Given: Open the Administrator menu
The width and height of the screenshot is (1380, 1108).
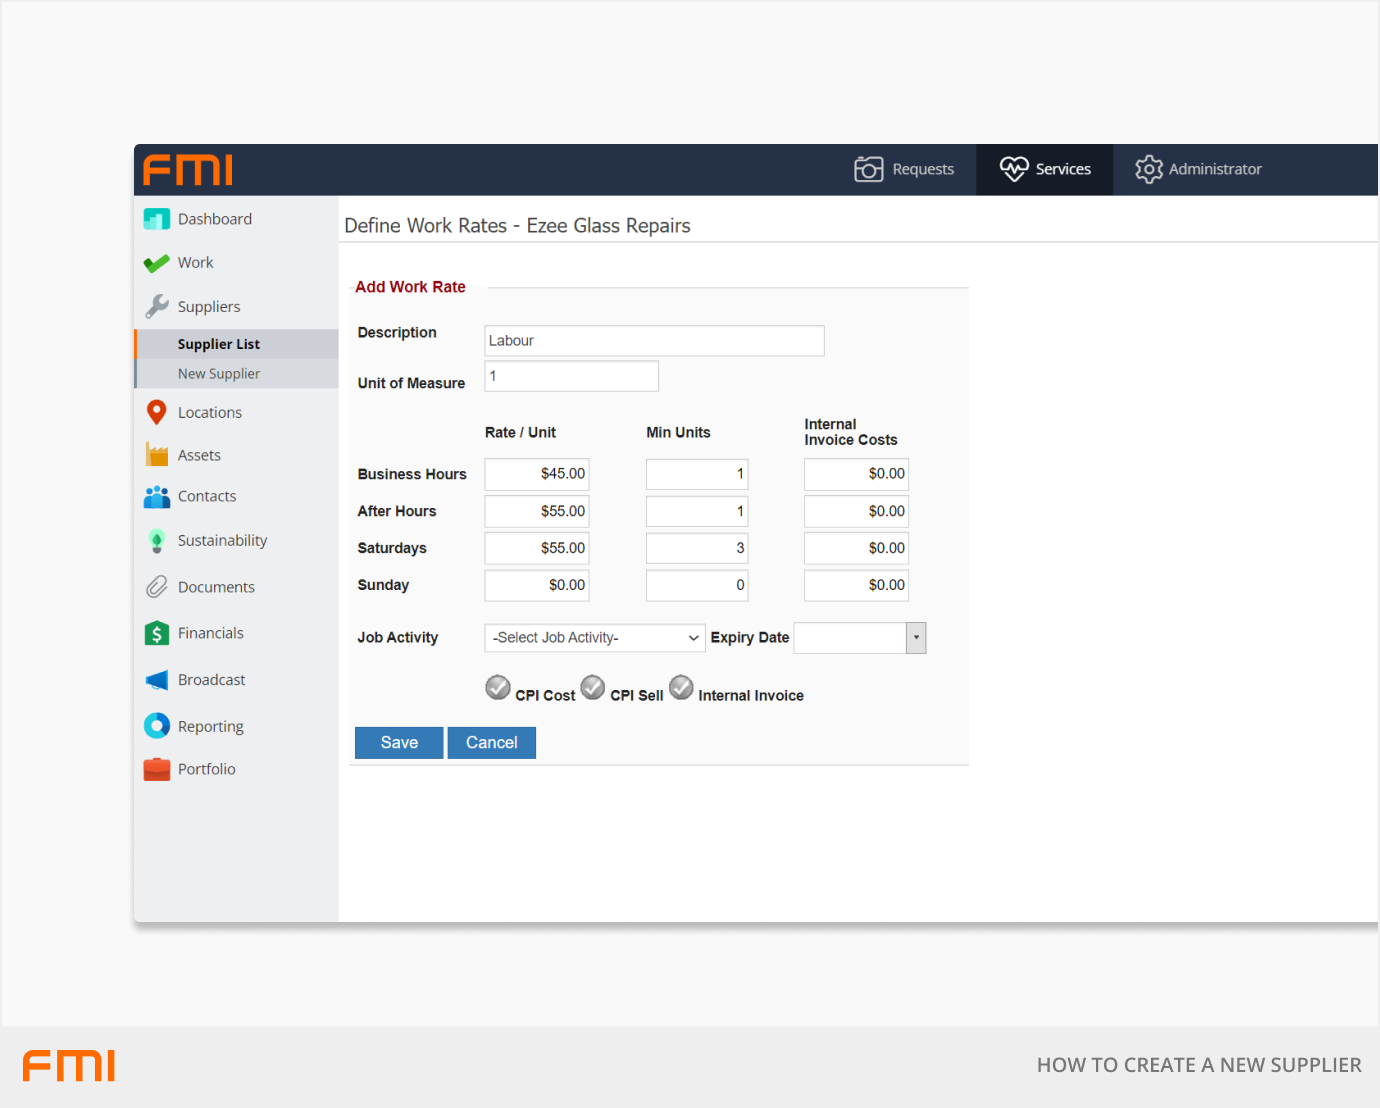Looking at the screenshot, I should (x=1199, y=169).
